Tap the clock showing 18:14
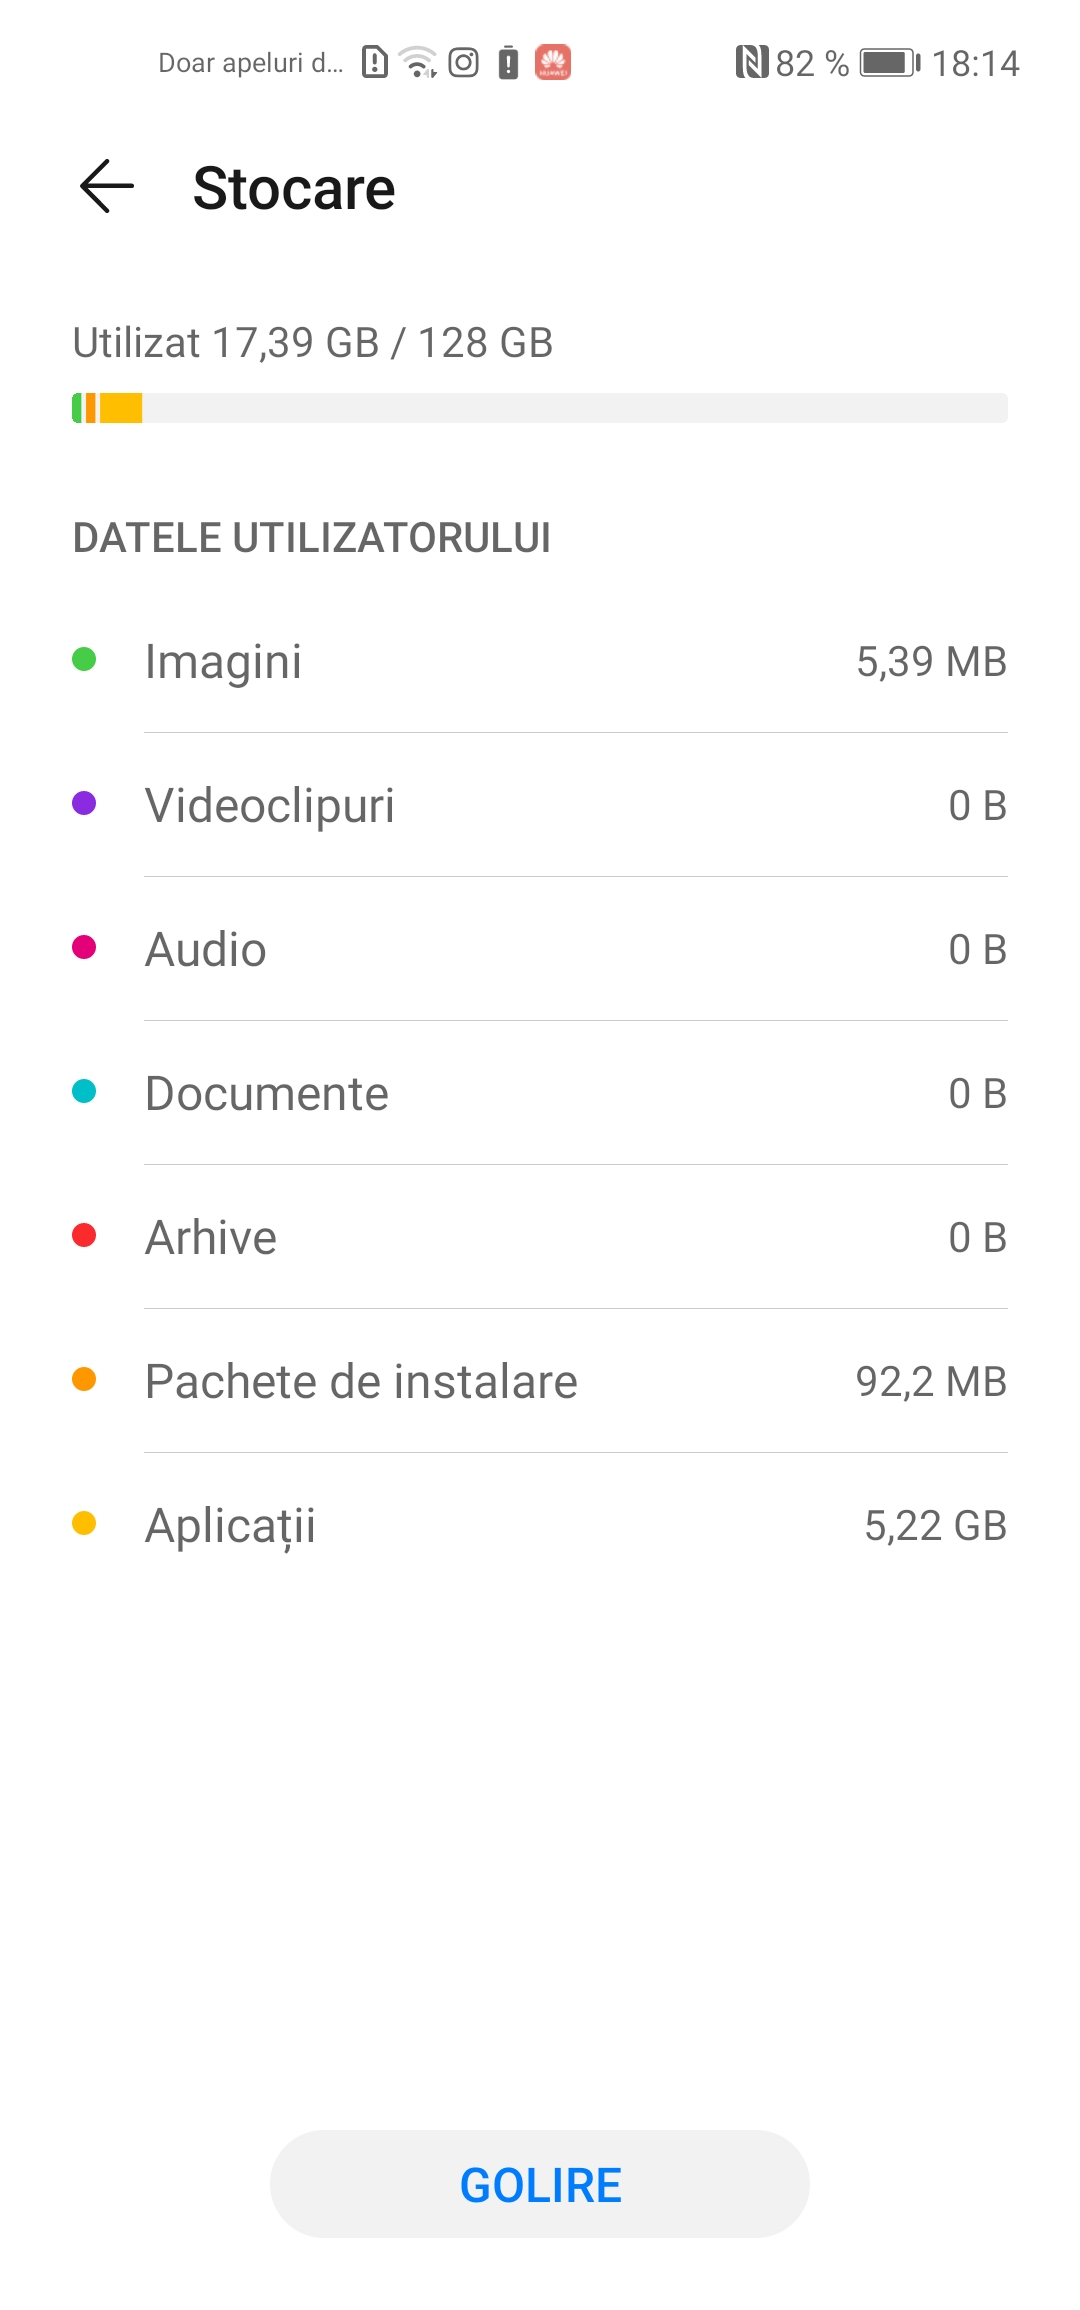The width and height of the screenshot is (1080, 2310). 975,64
